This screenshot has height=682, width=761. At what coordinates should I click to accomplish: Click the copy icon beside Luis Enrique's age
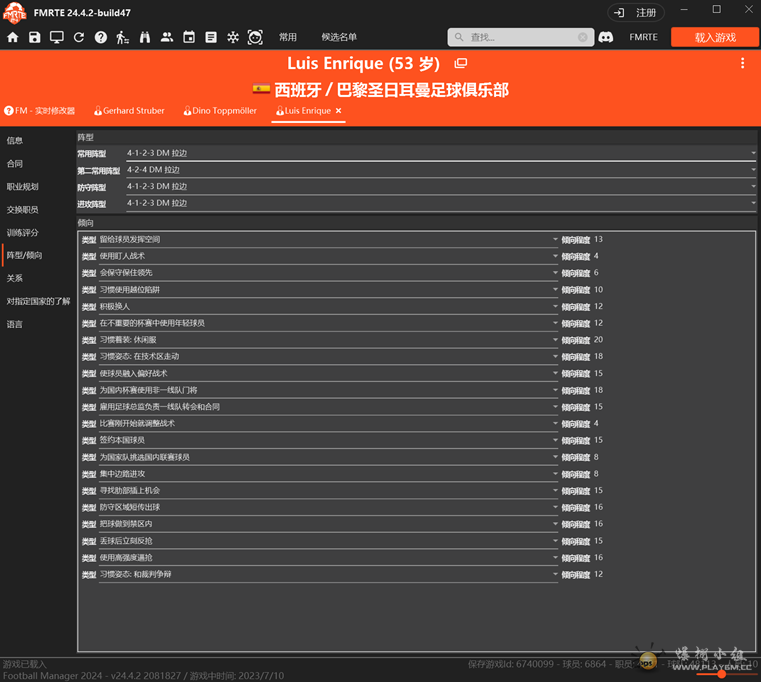click(461, 64)
